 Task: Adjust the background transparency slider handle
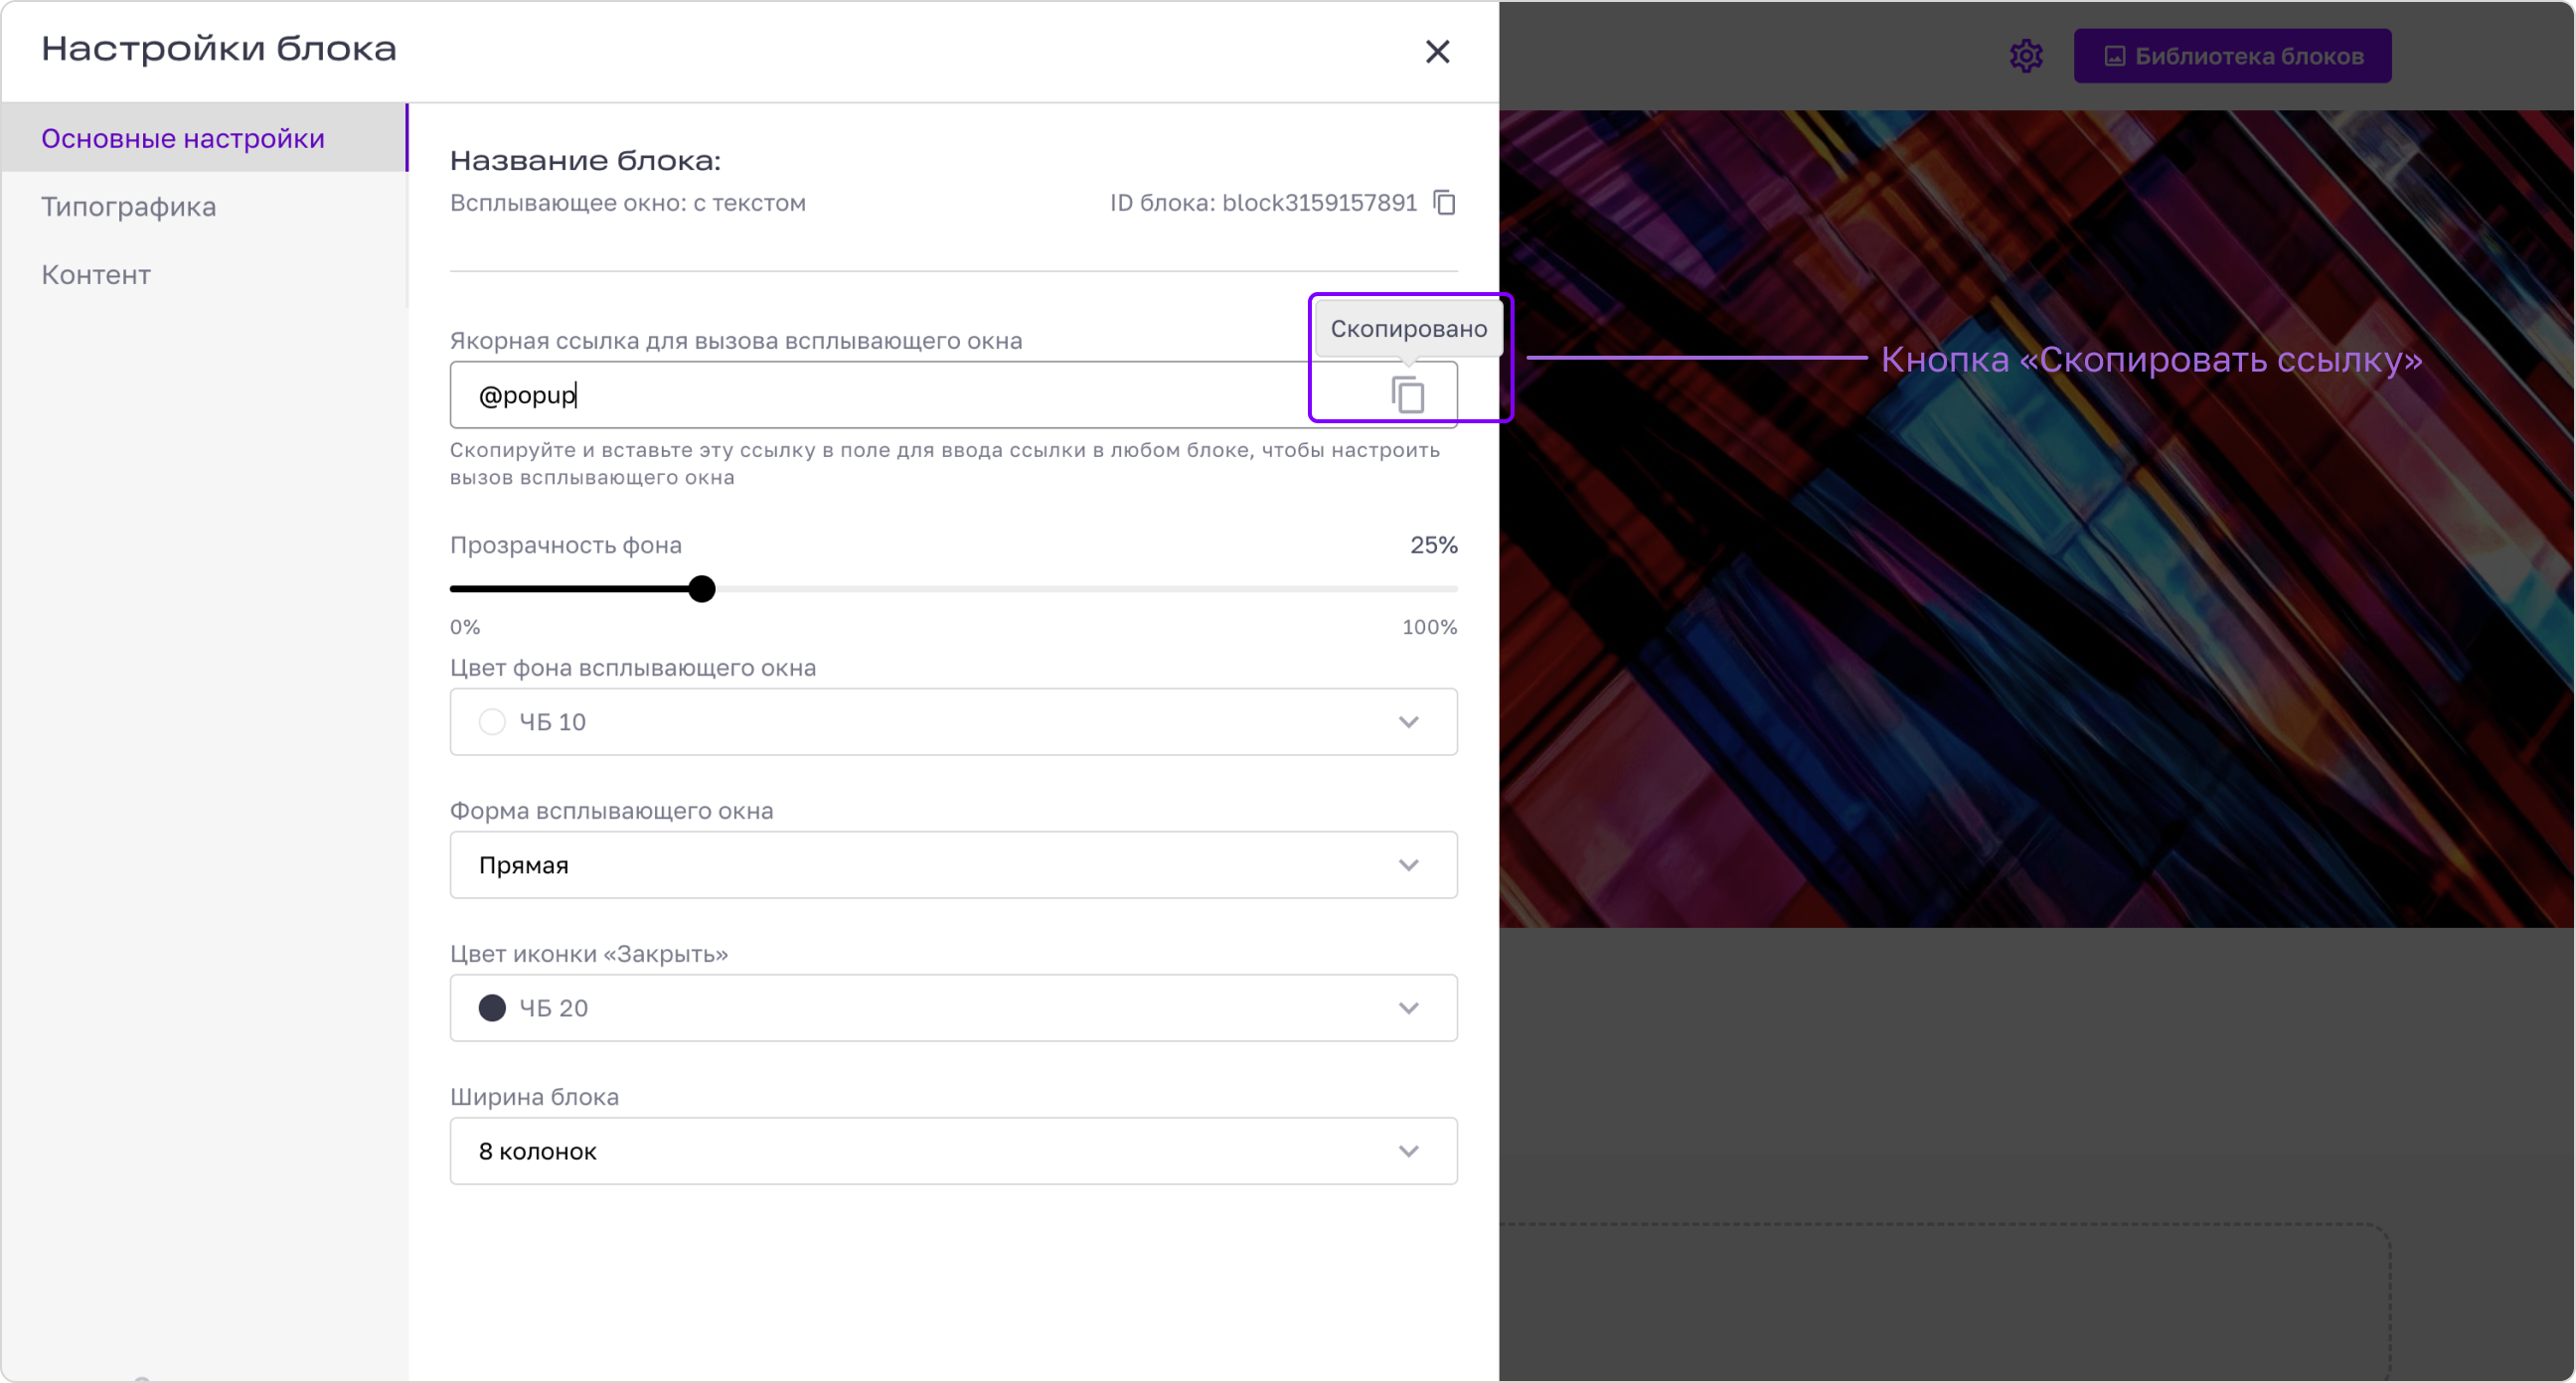pyautogui.click(x=702, y=589)
